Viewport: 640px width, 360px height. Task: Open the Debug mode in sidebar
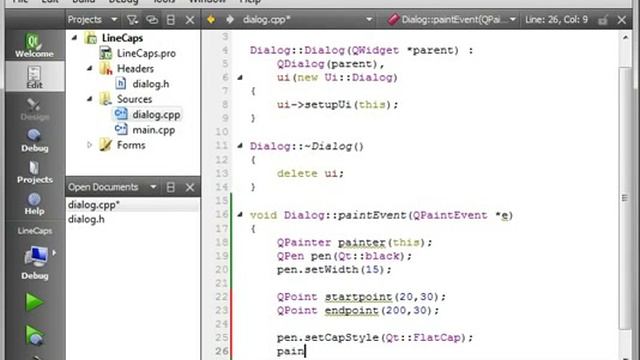coord(34,140)
